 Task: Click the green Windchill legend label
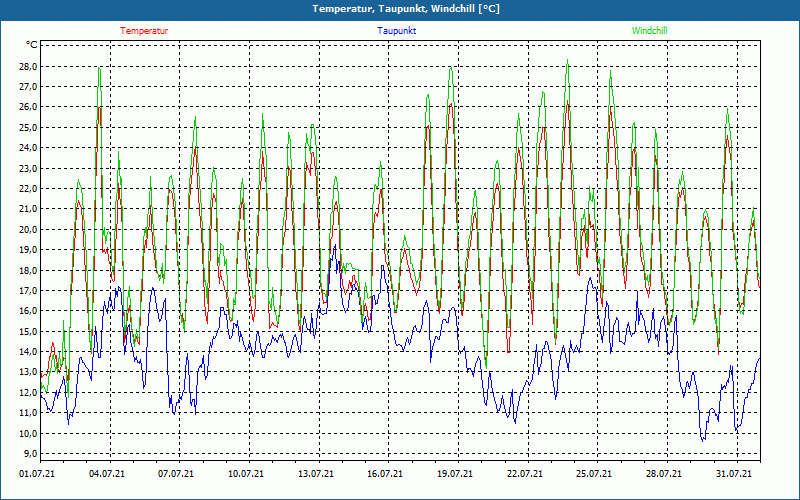point(649,31)
